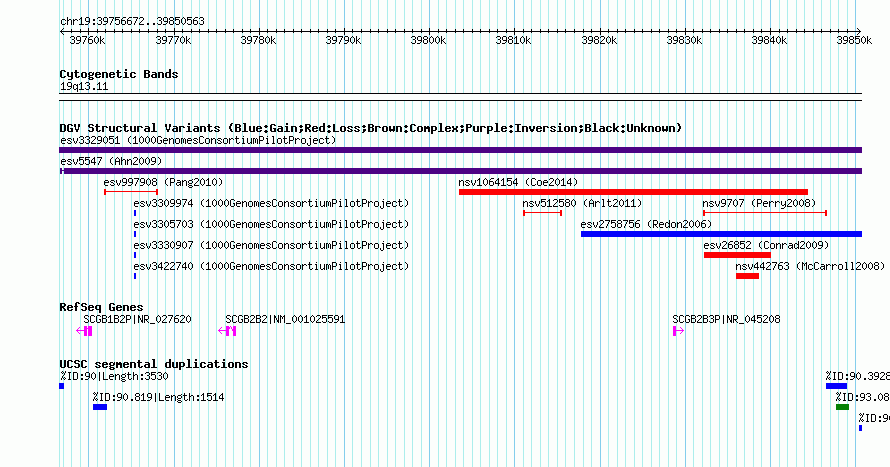Open the UCSC segmental duplications track title
Screen dimensions: 890x467
pyautogui.click(x=154, y=364)
